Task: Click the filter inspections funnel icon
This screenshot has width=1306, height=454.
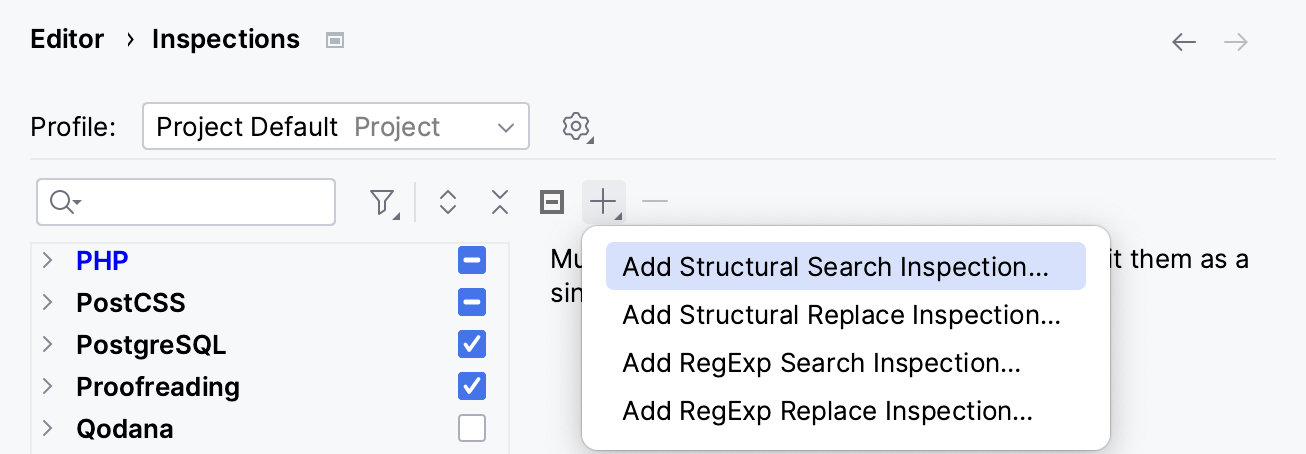Action: click(381, 203)
